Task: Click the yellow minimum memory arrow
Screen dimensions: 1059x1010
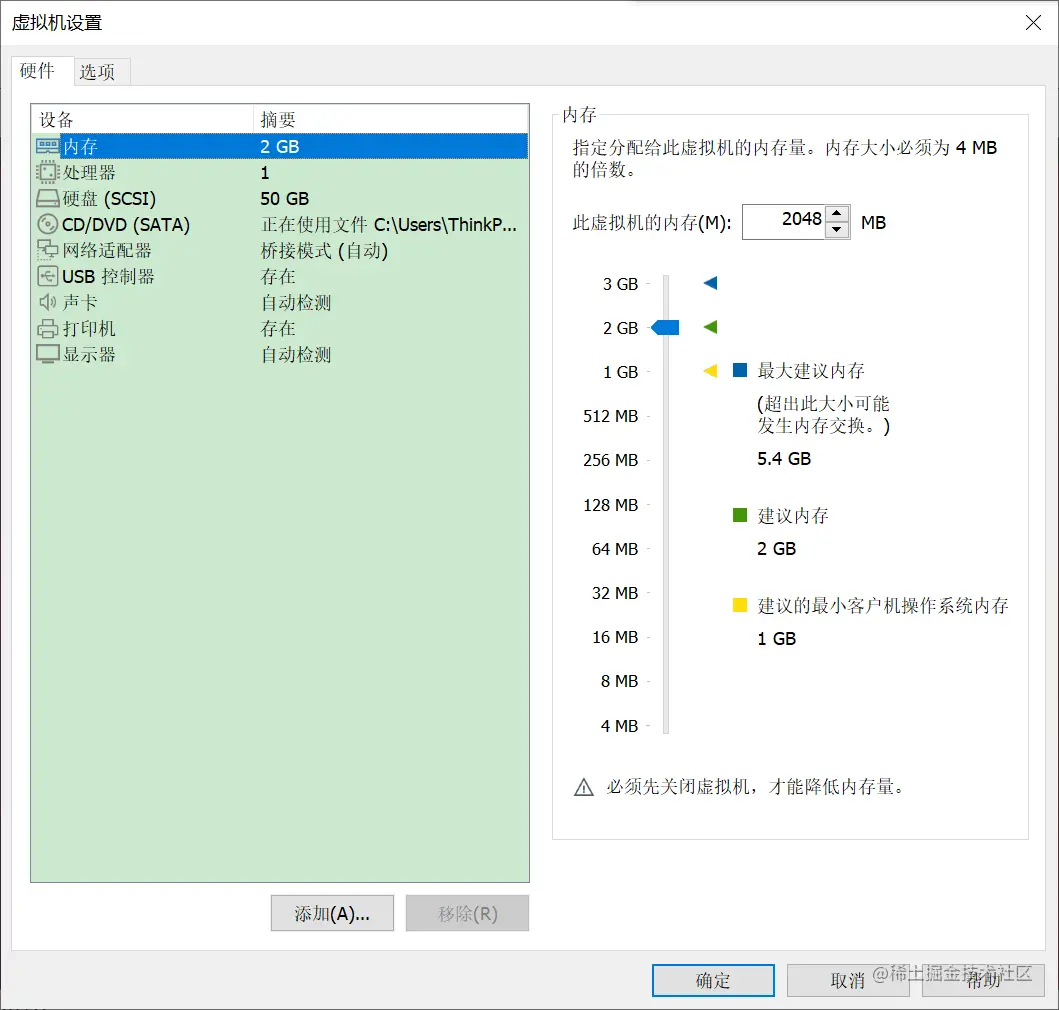Action: pyautogui.click(x=711, y=371)
